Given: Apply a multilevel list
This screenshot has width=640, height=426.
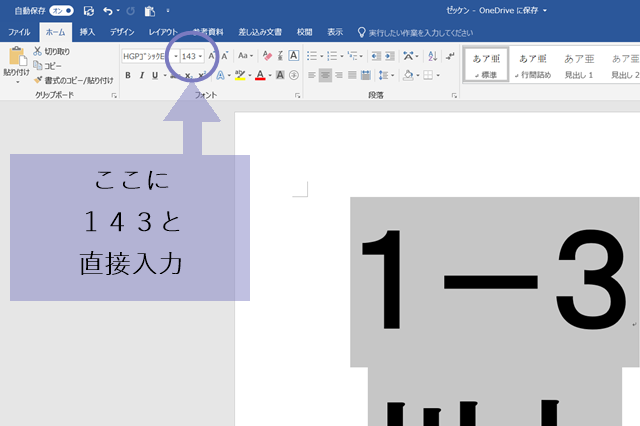Looking at the screenshot, I should tap(353, 55).
